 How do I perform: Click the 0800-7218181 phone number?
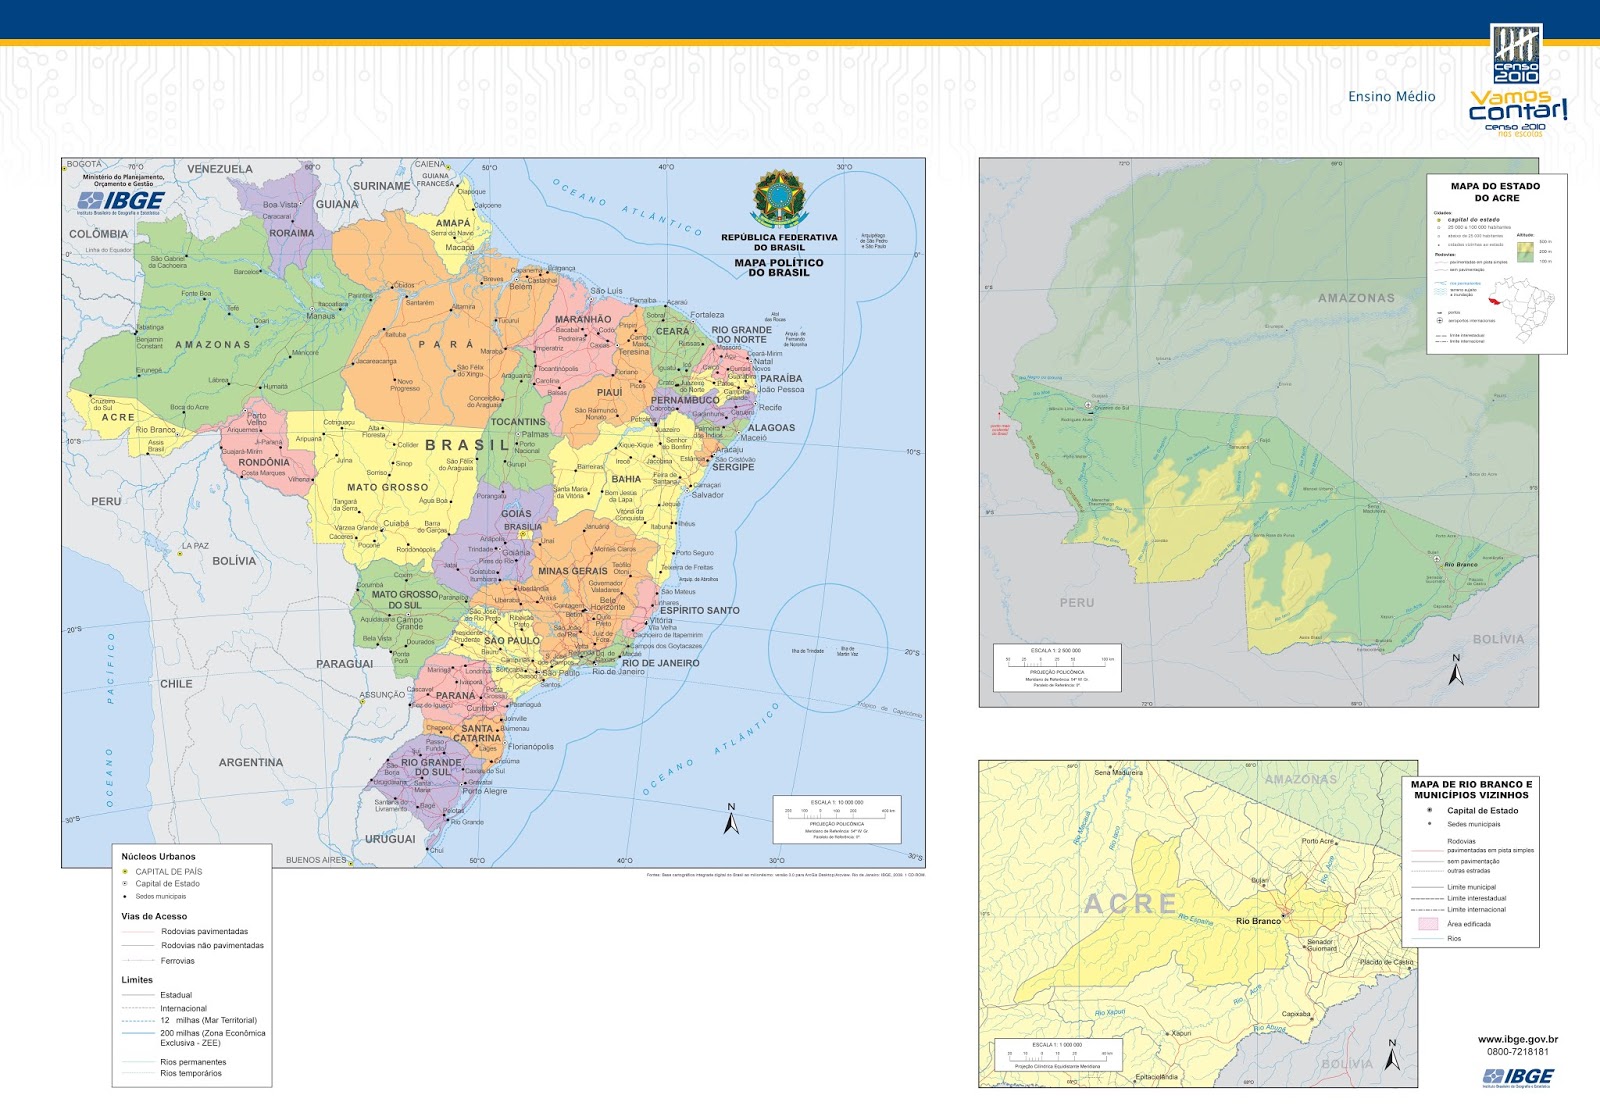tap(1519, 1053)
